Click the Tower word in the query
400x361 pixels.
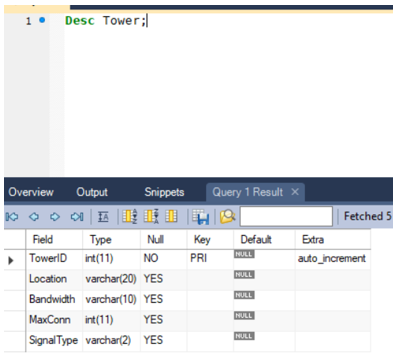(121, 21)
